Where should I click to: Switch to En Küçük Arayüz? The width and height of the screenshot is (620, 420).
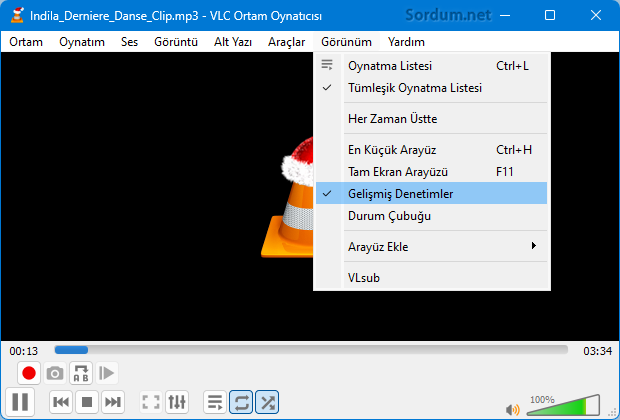431,150
